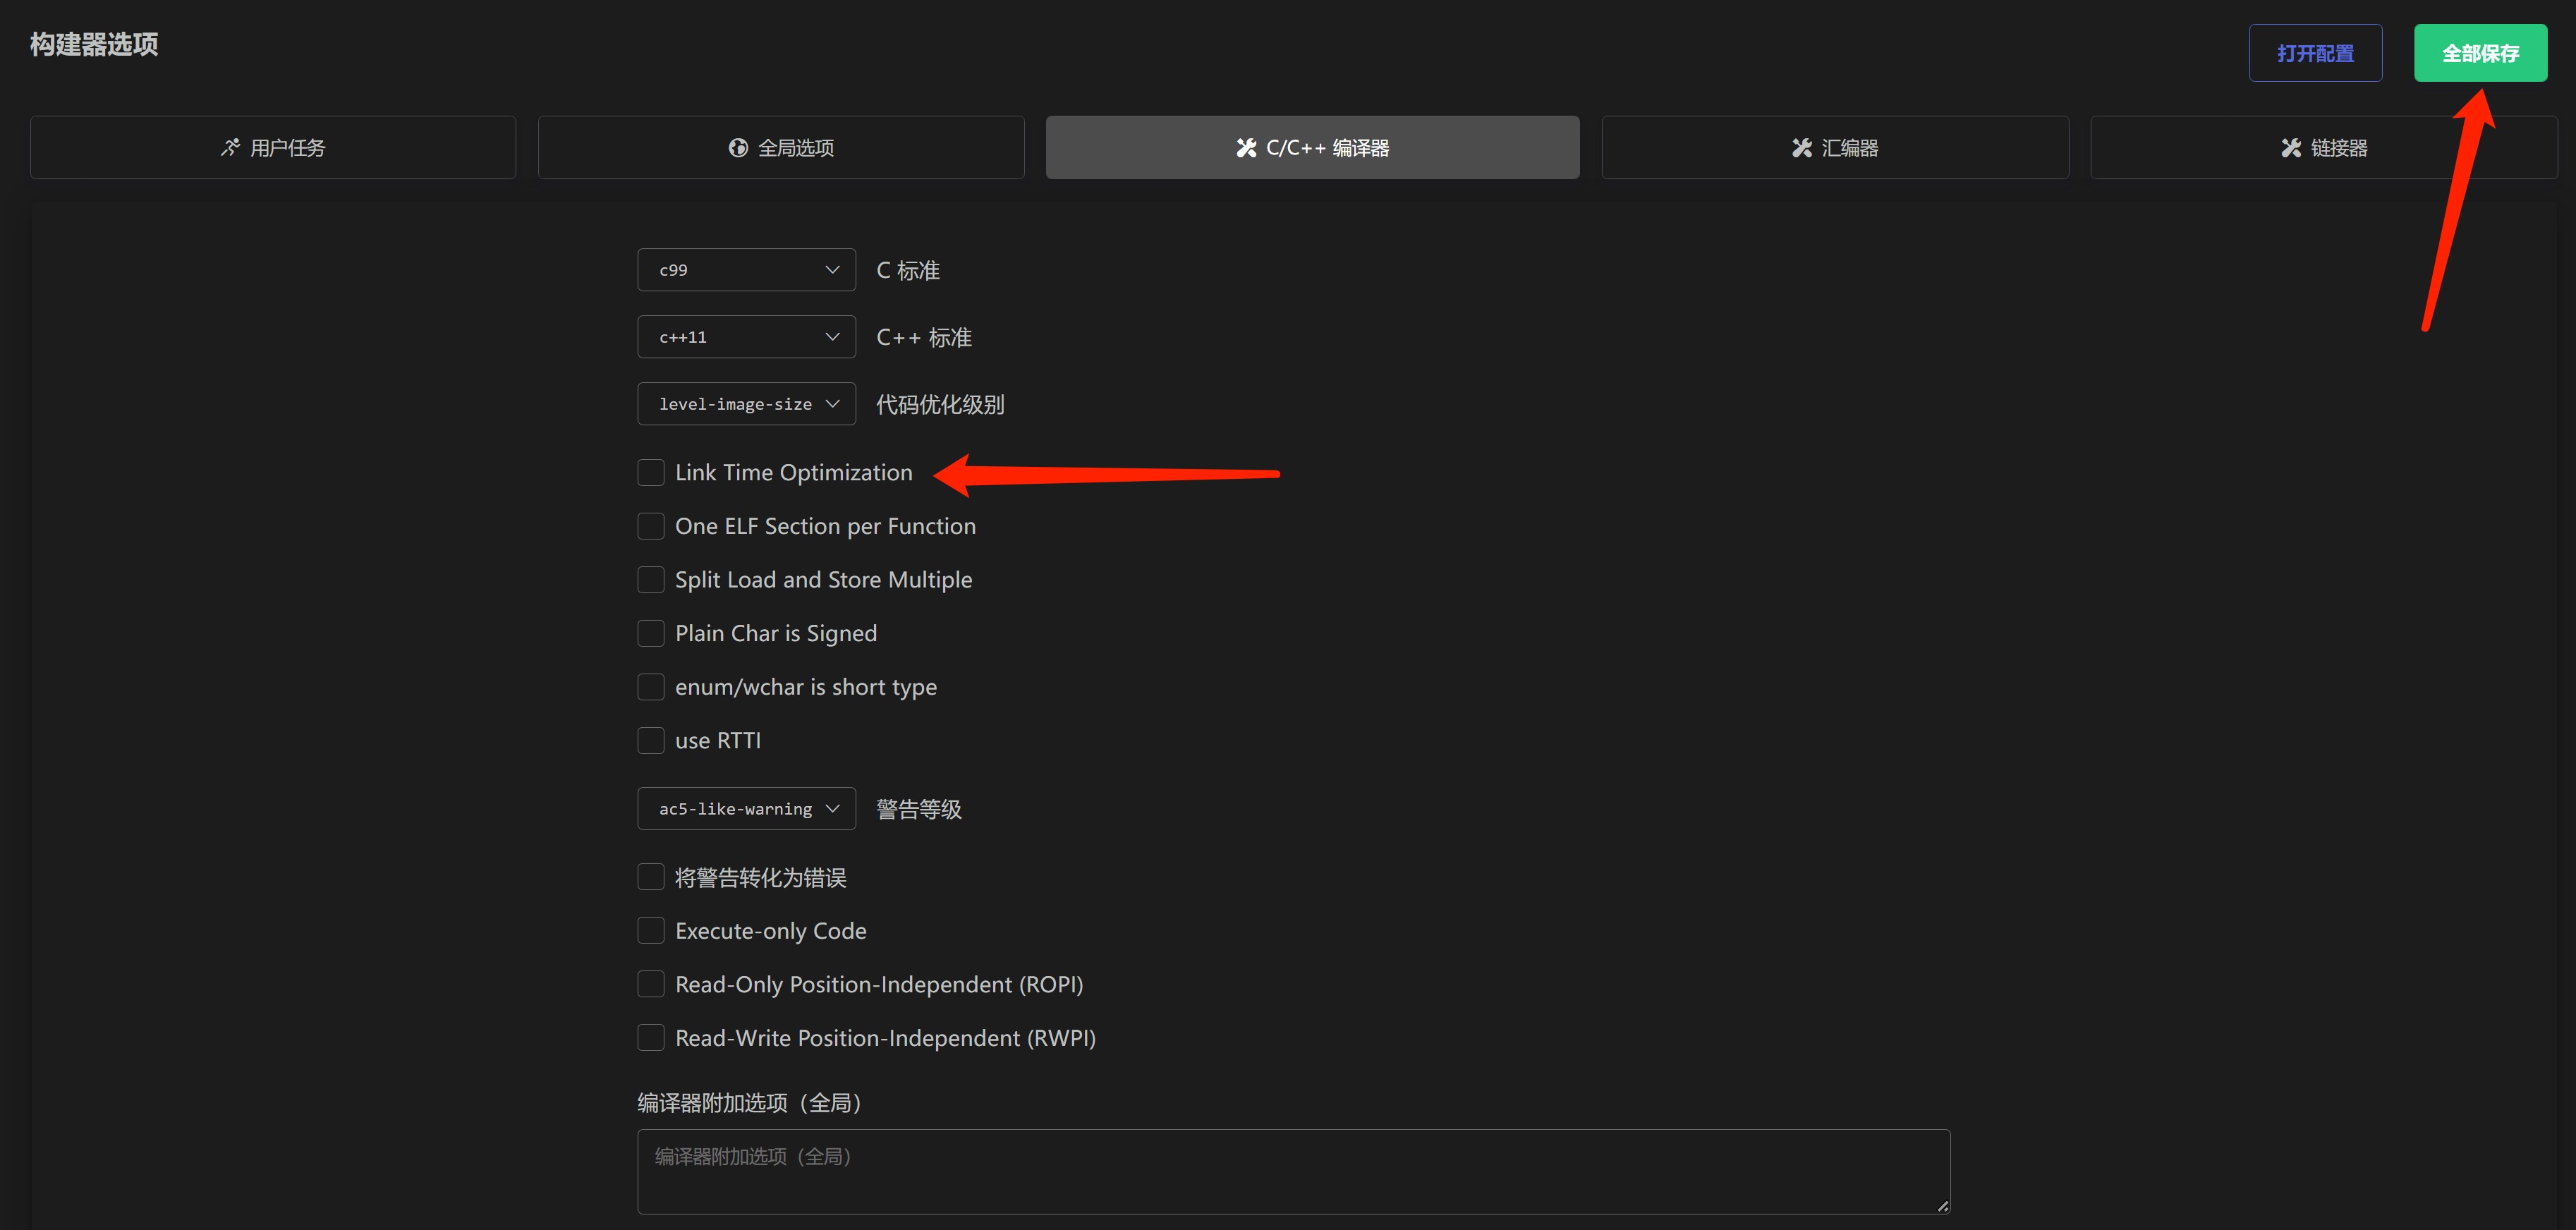
Task: Enable the Plain Char is Signed option
Action: pos(651,634)
